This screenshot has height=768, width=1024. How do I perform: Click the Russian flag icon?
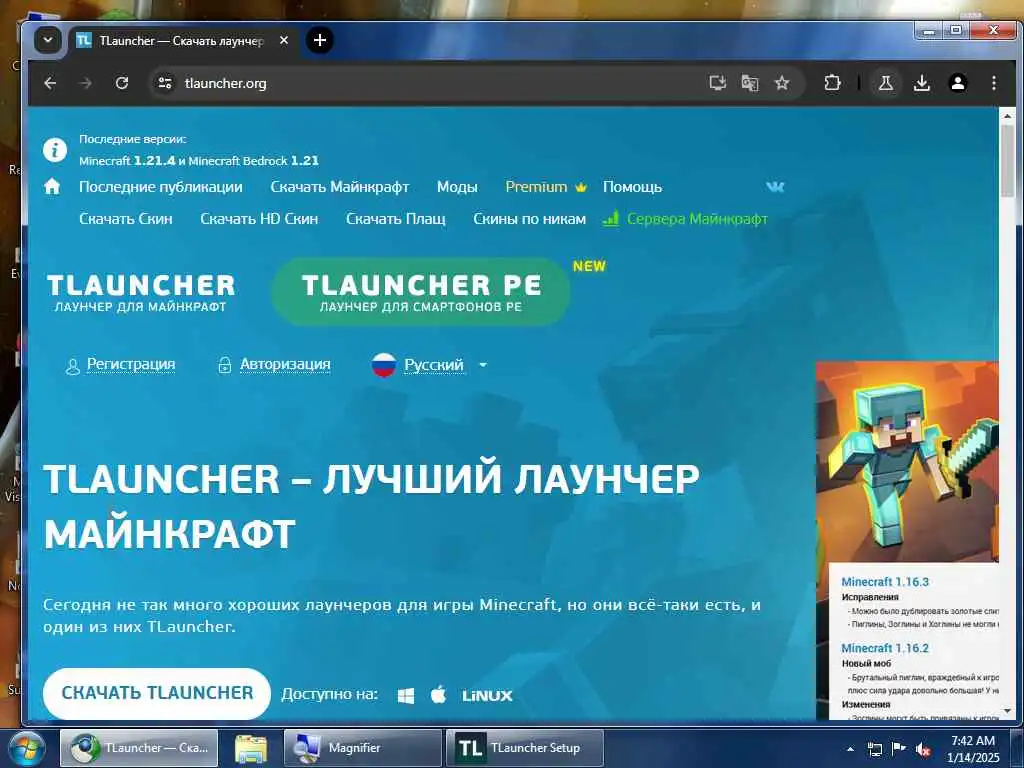pos(384,365)
